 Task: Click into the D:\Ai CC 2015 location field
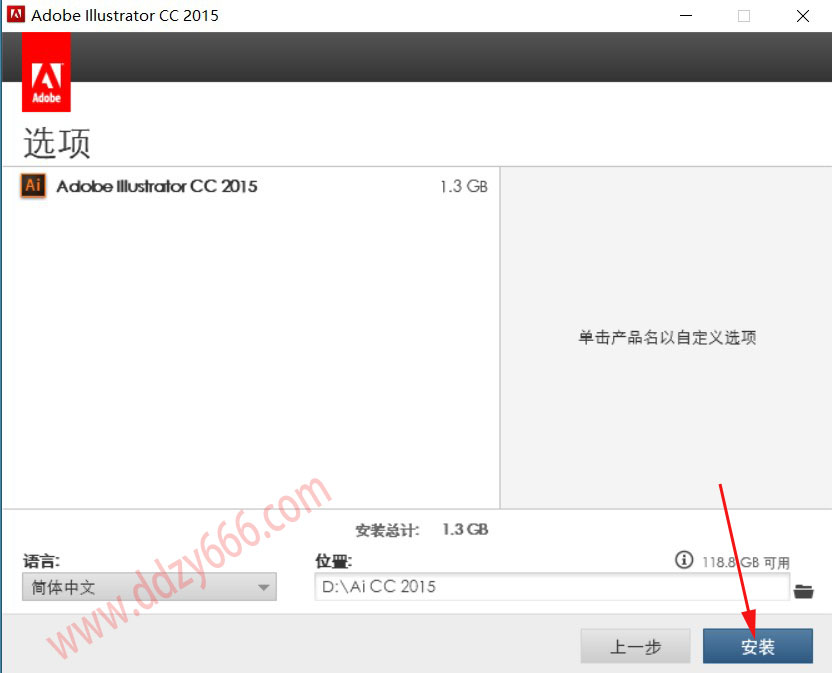click(551, 587)
